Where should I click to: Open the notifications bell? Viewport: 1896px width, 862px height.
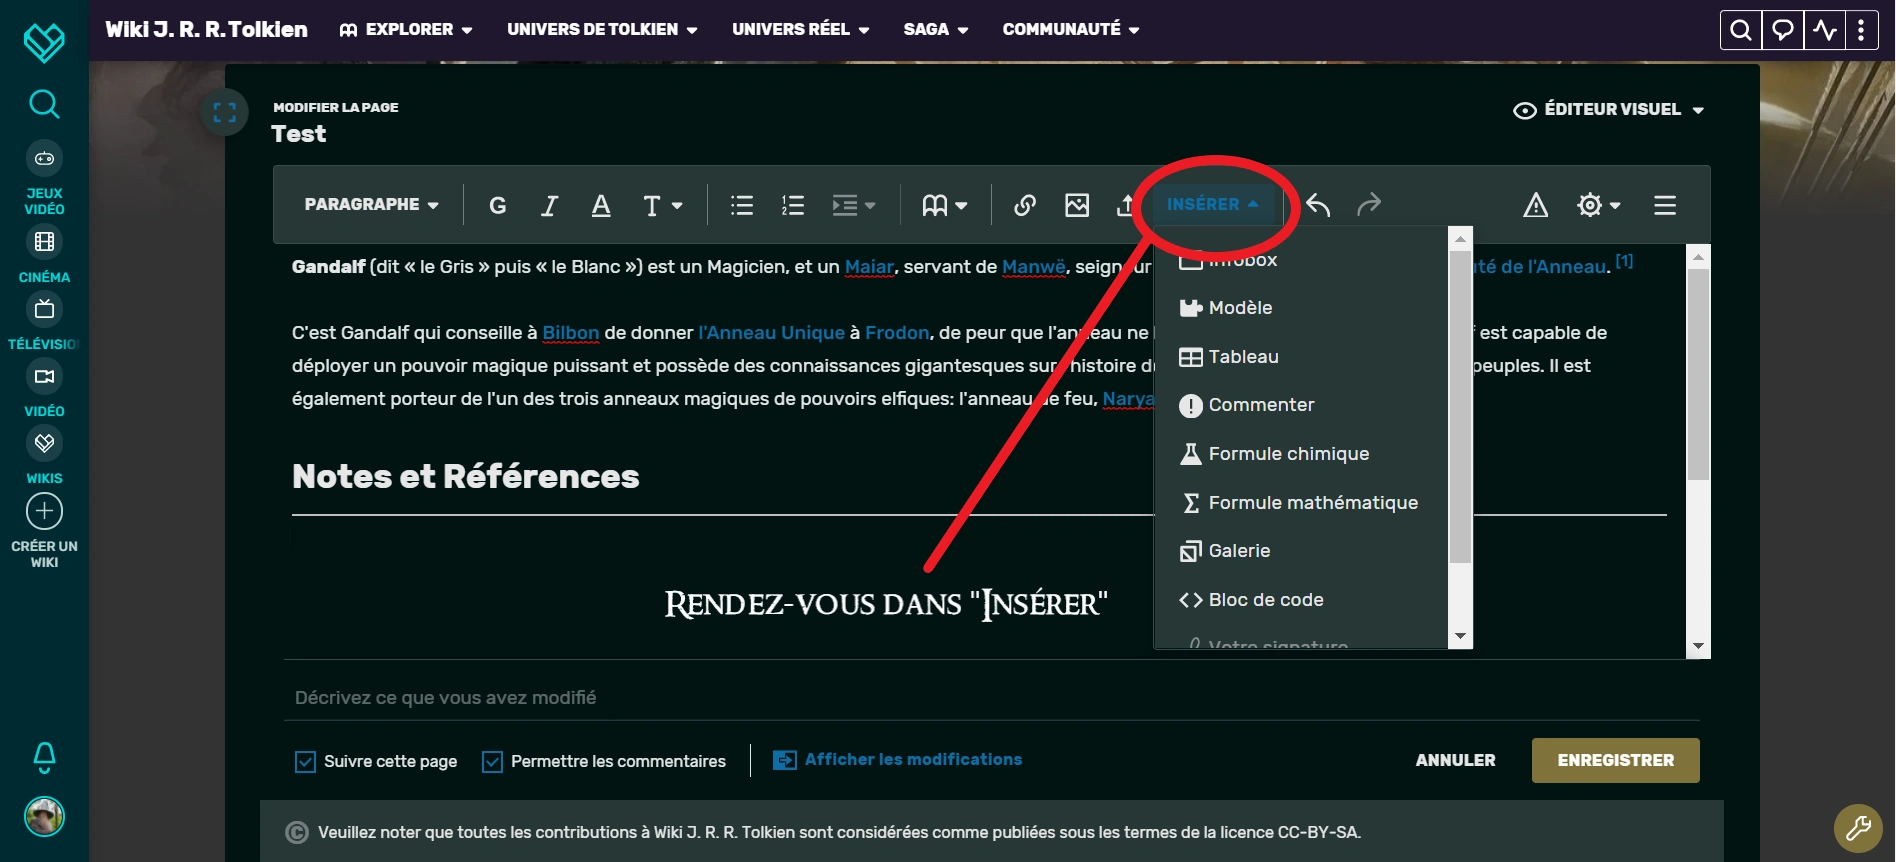[44, 757]
